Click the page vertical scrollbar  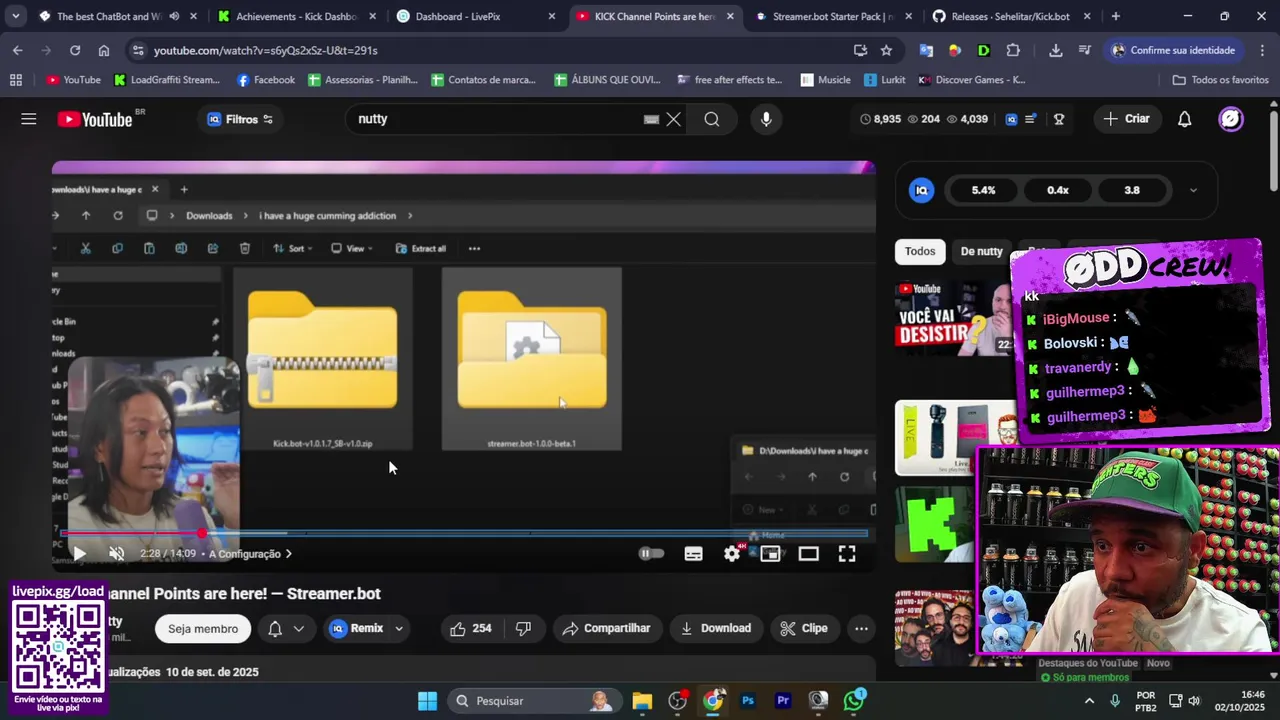click(x=1273, y=150)
